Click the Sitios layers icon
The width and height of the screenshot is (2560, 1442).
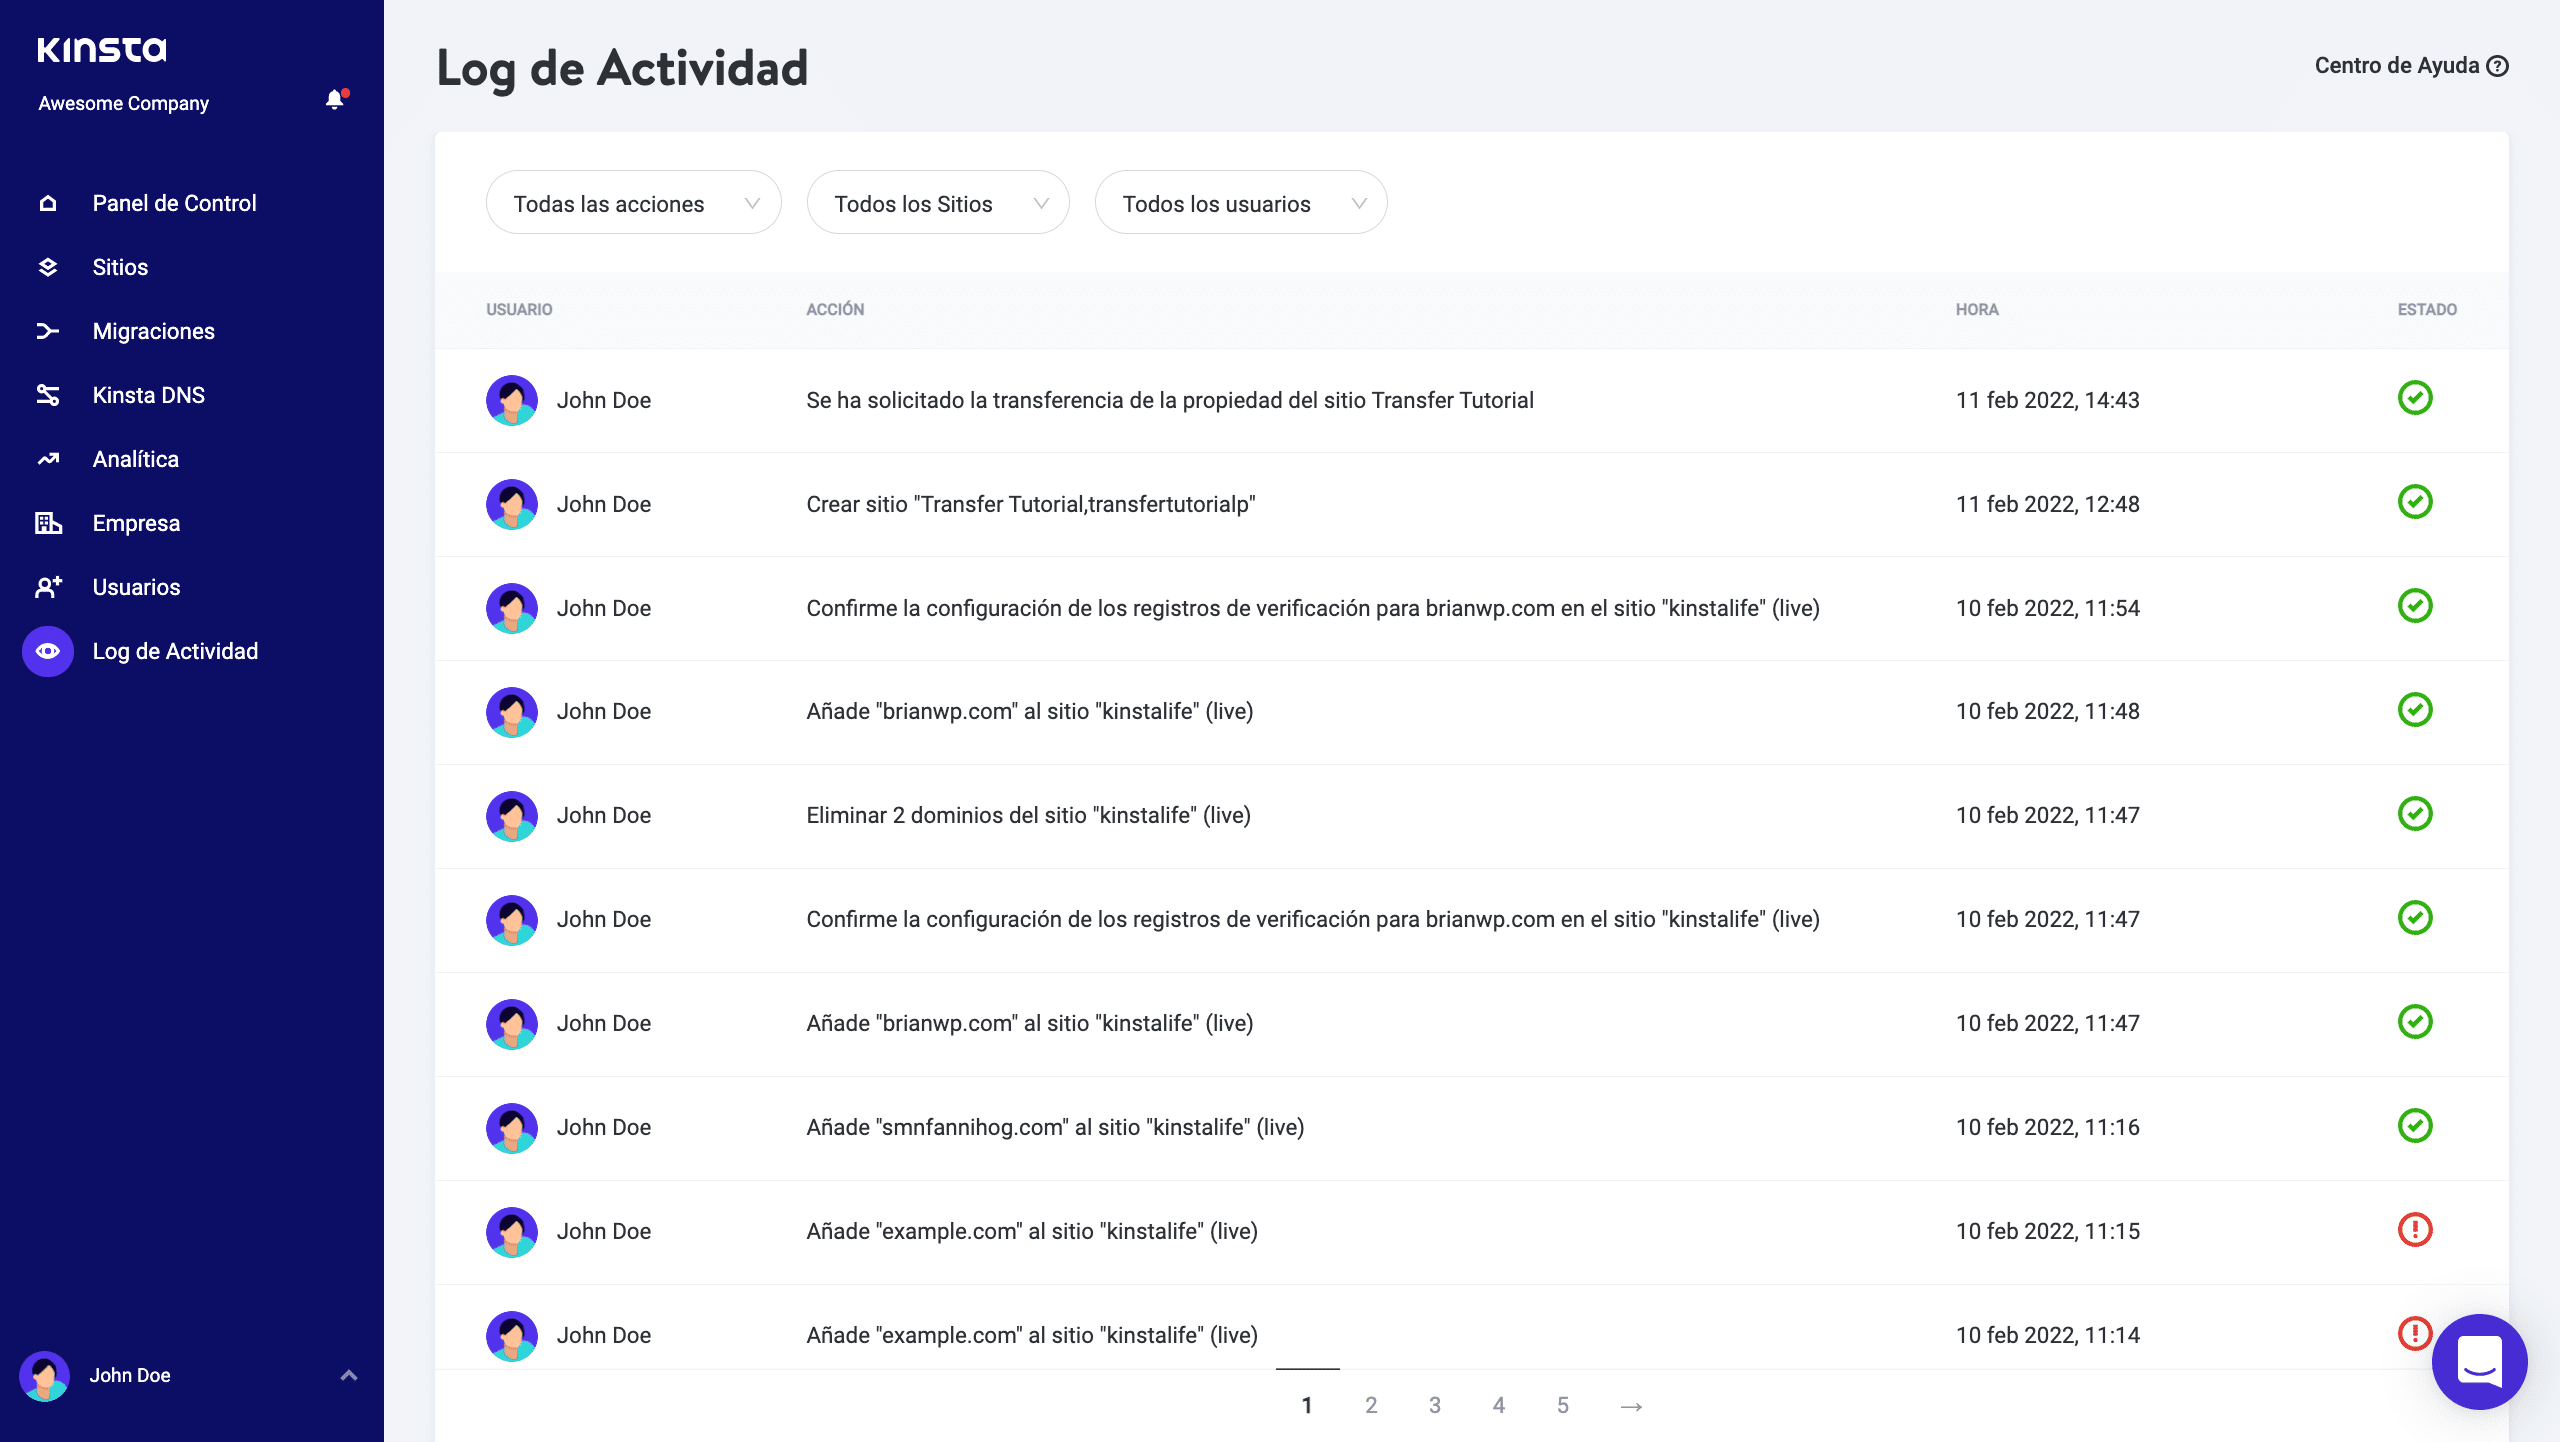tap(48, 268)
